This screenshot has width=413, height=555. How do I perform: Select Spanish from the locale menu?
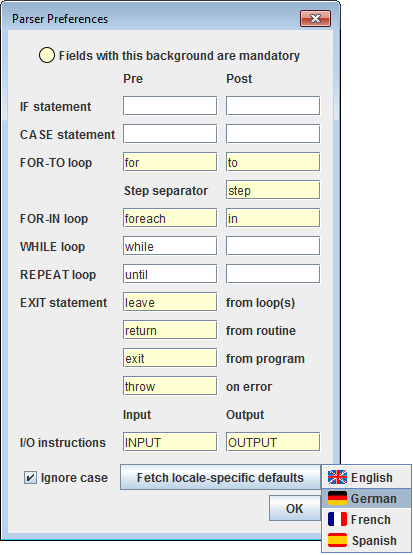(x=366, y=540)
